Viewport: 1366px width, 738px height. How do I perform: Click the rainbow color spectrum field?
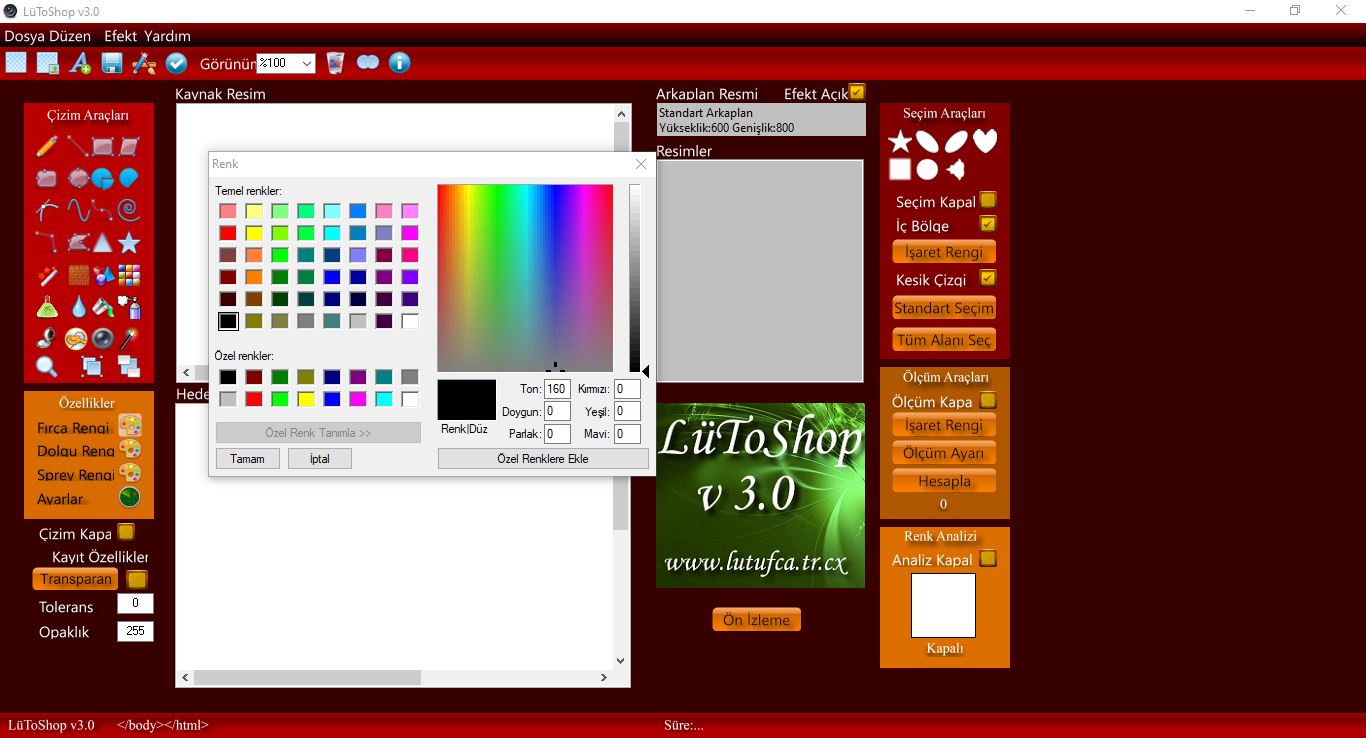click(x=525, y=278)
